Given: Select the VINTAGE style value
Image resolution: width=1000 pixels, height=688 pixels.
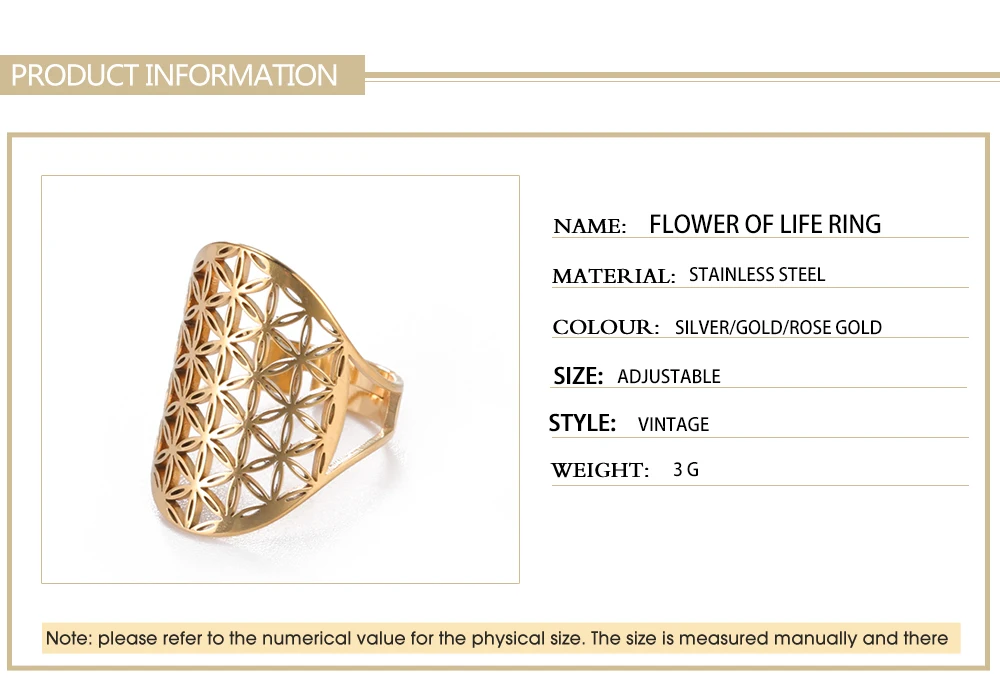Looking at the screenshot, I should (673, 424).
